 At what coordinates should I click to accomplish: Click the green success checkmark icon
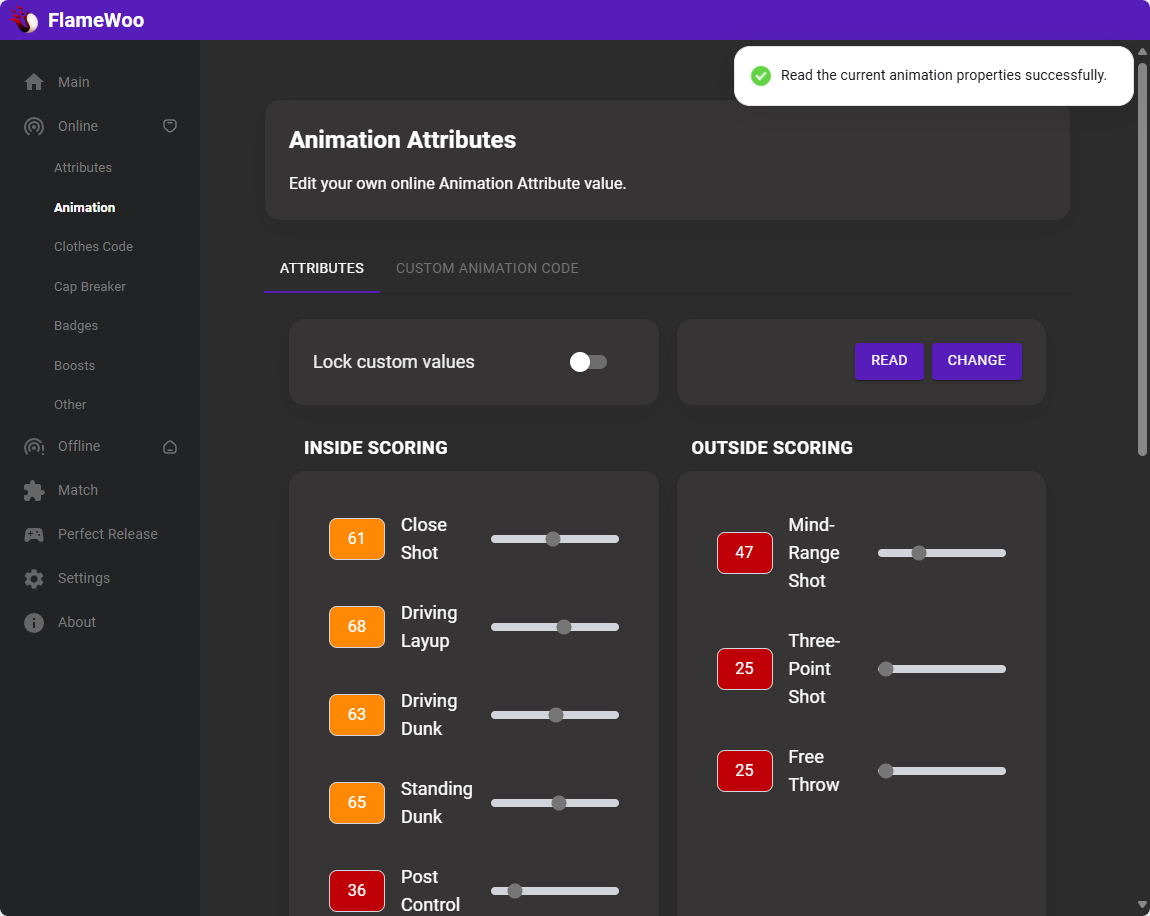pyautogui.click(x=761, y=76)
